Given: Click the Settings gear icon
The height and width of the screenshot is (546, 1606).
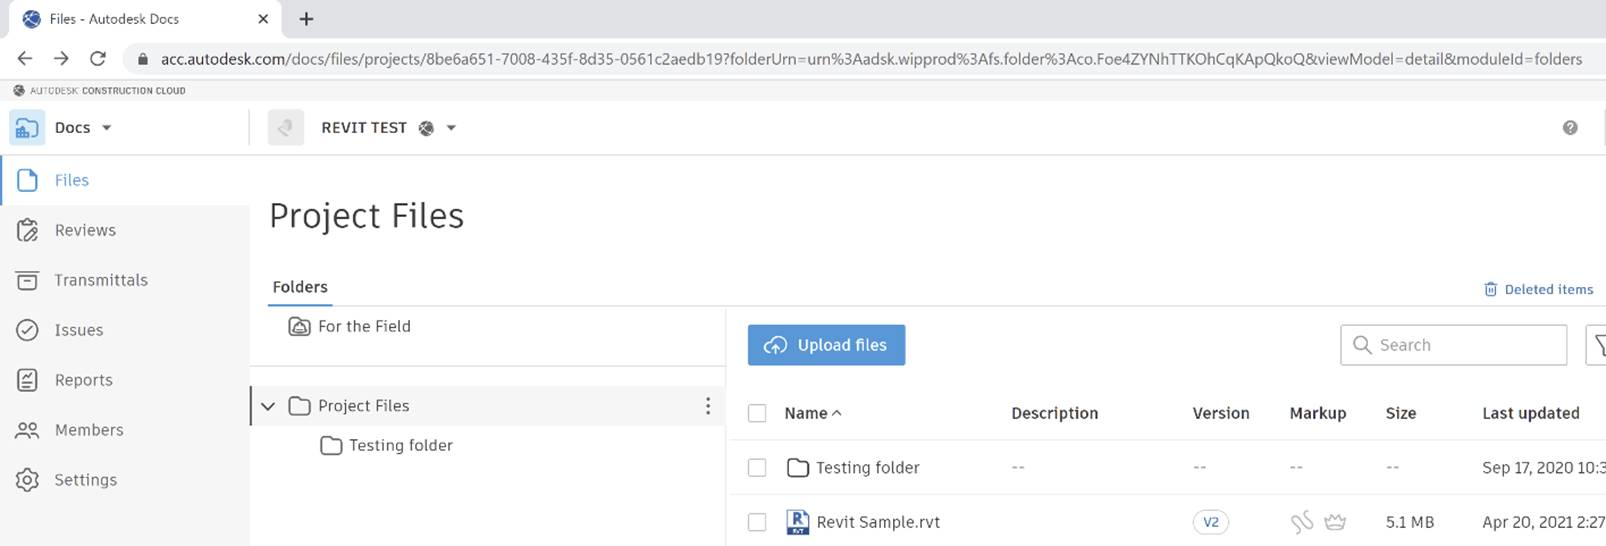Looking at the screenshot, I should (28, 480).
